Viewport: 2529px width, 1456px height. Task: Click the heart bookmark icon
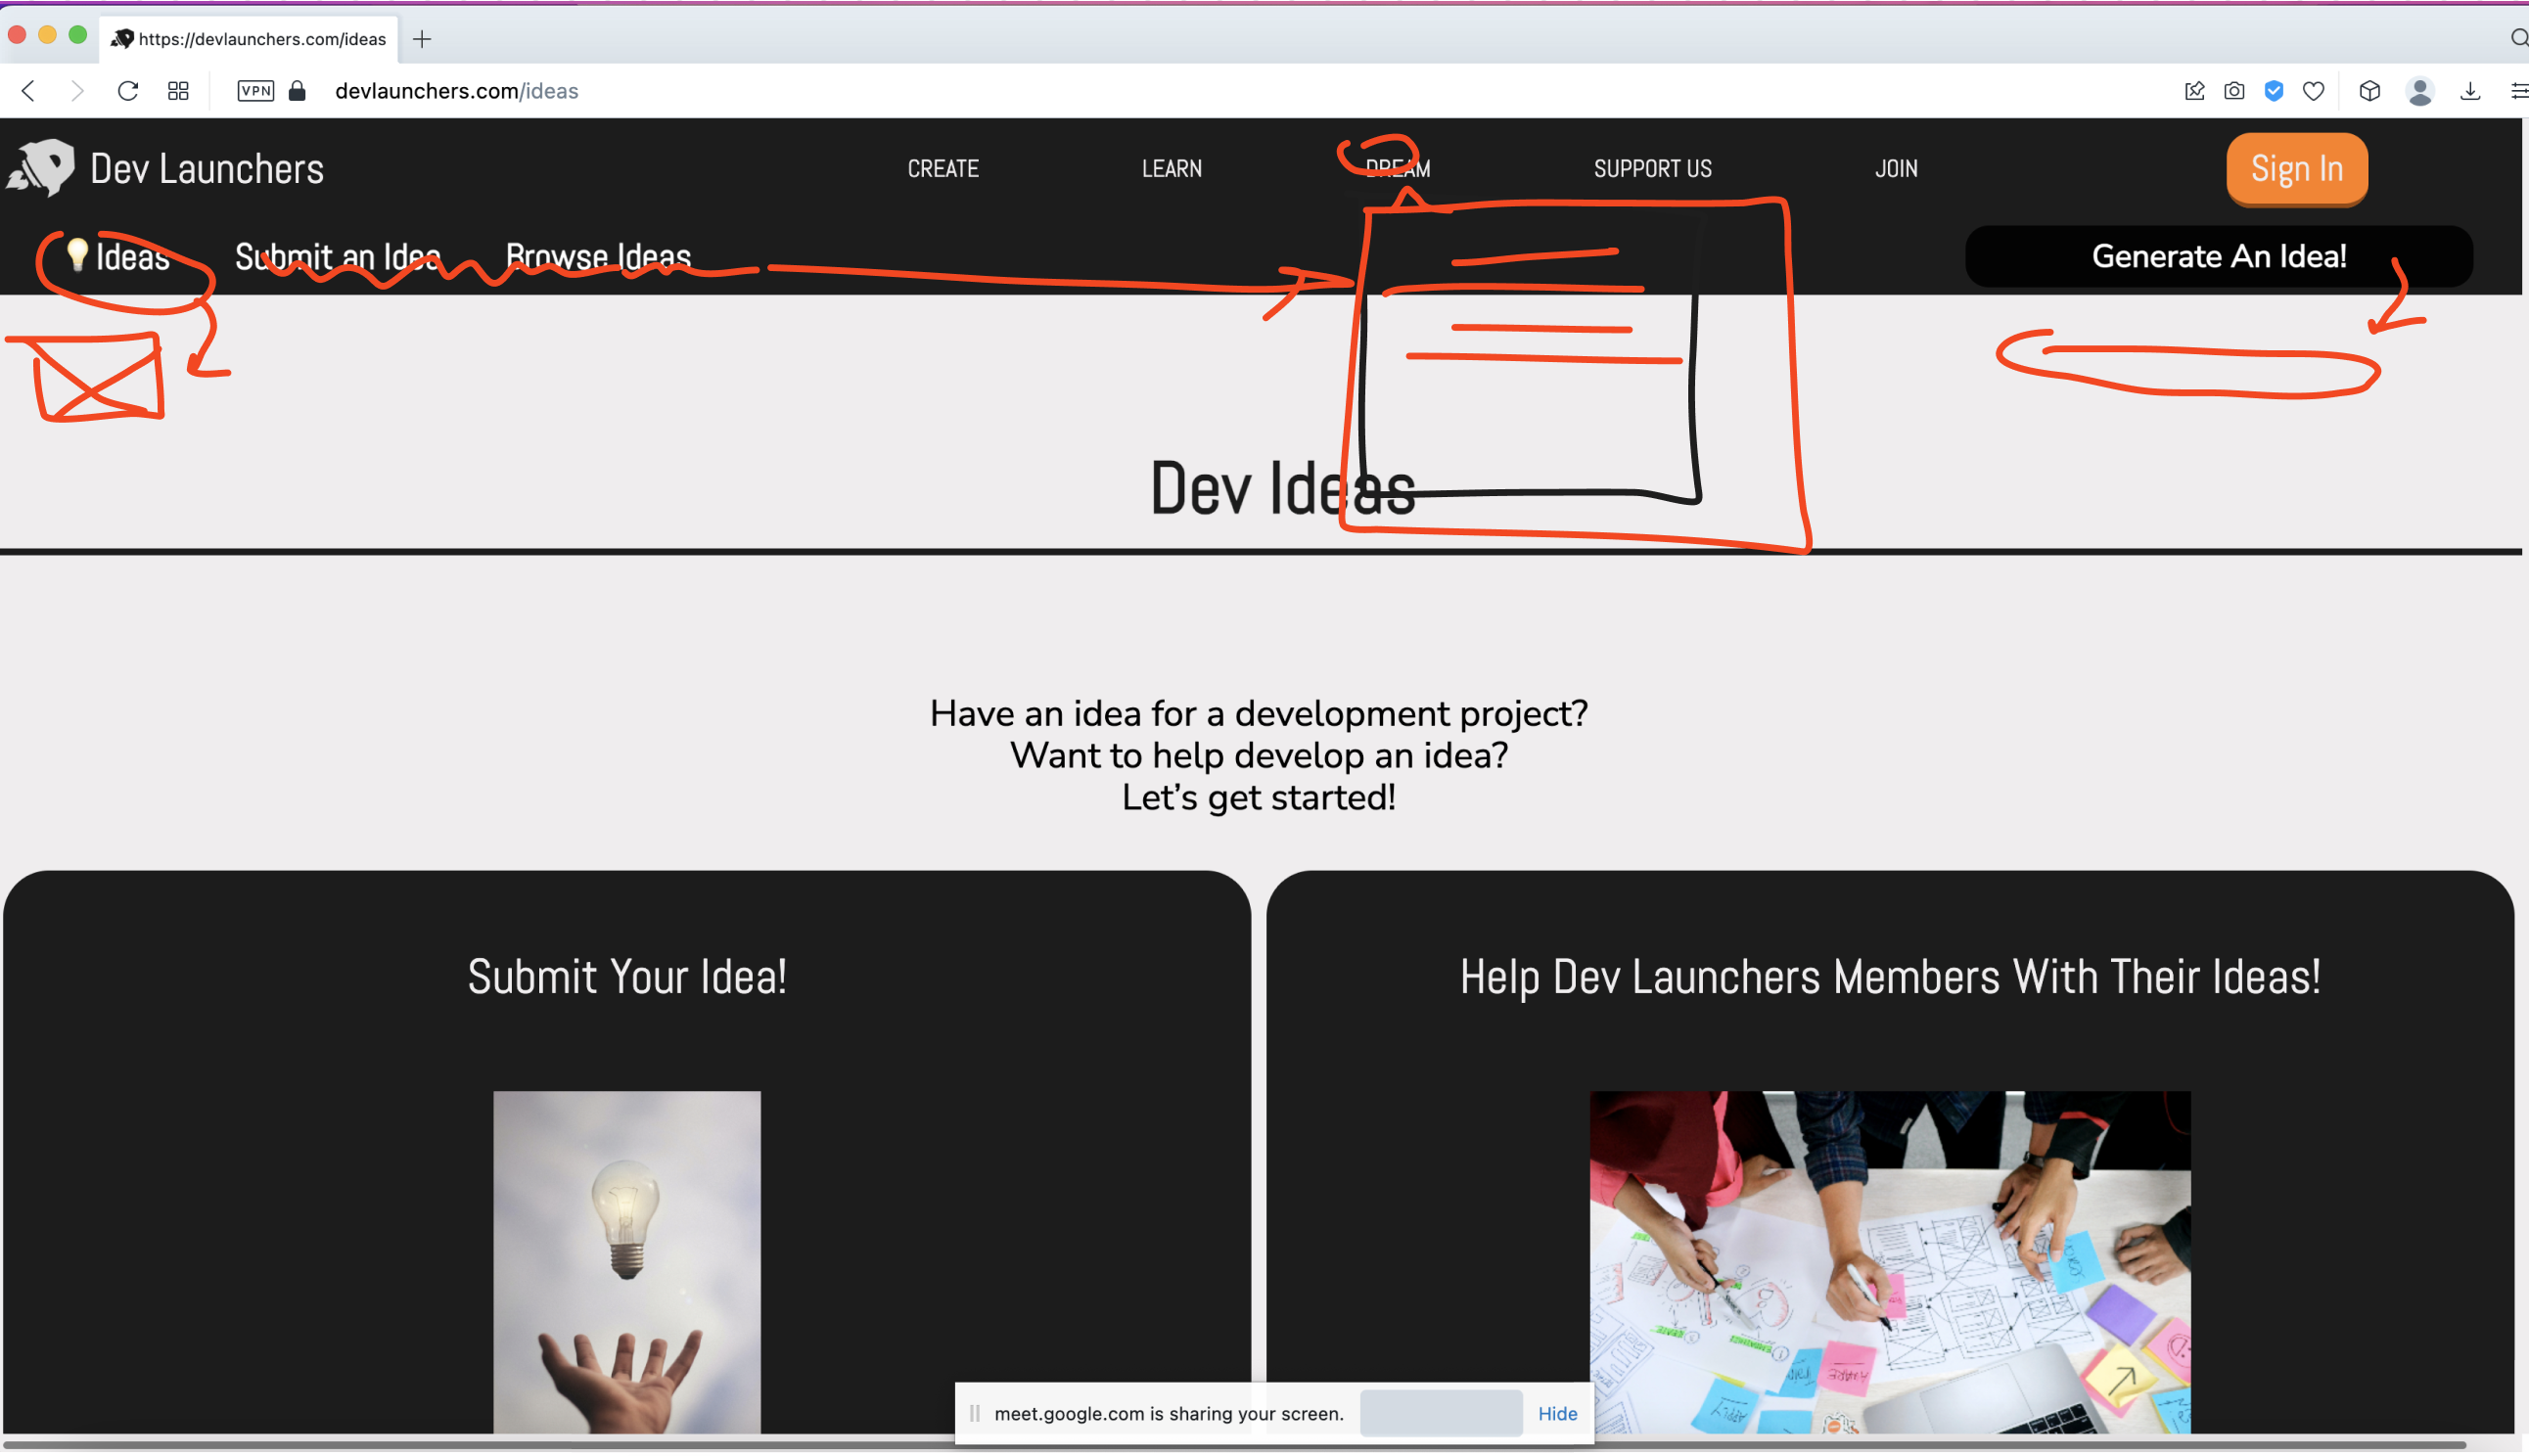(x=2314, y=91)
